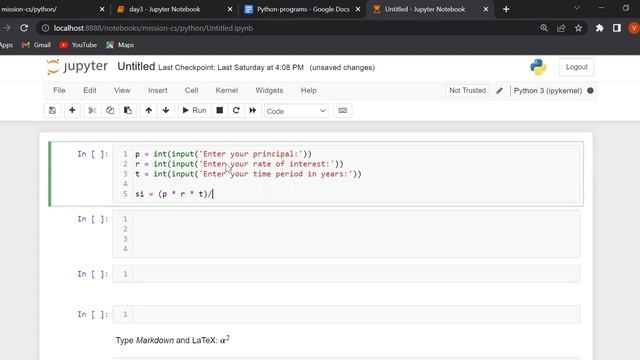Click the Type Markdown and LaTeX cell
Viewport: 640px width, 360px height.
(173, 340)
